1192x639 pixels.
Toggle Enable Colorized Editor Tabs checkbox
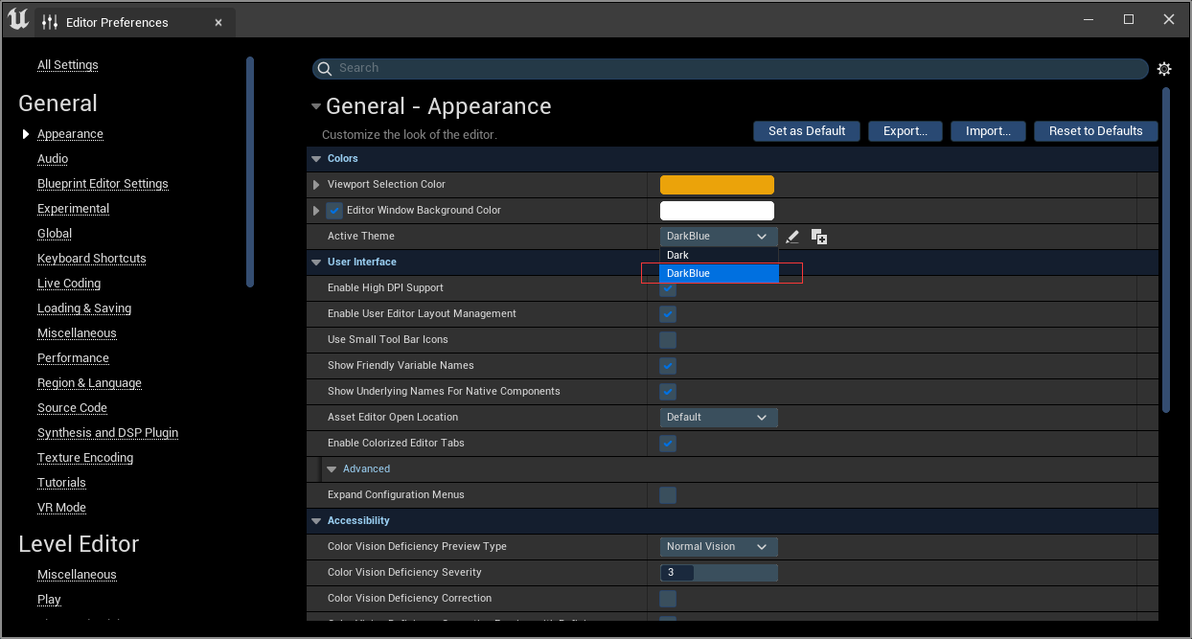pos(668,443)
